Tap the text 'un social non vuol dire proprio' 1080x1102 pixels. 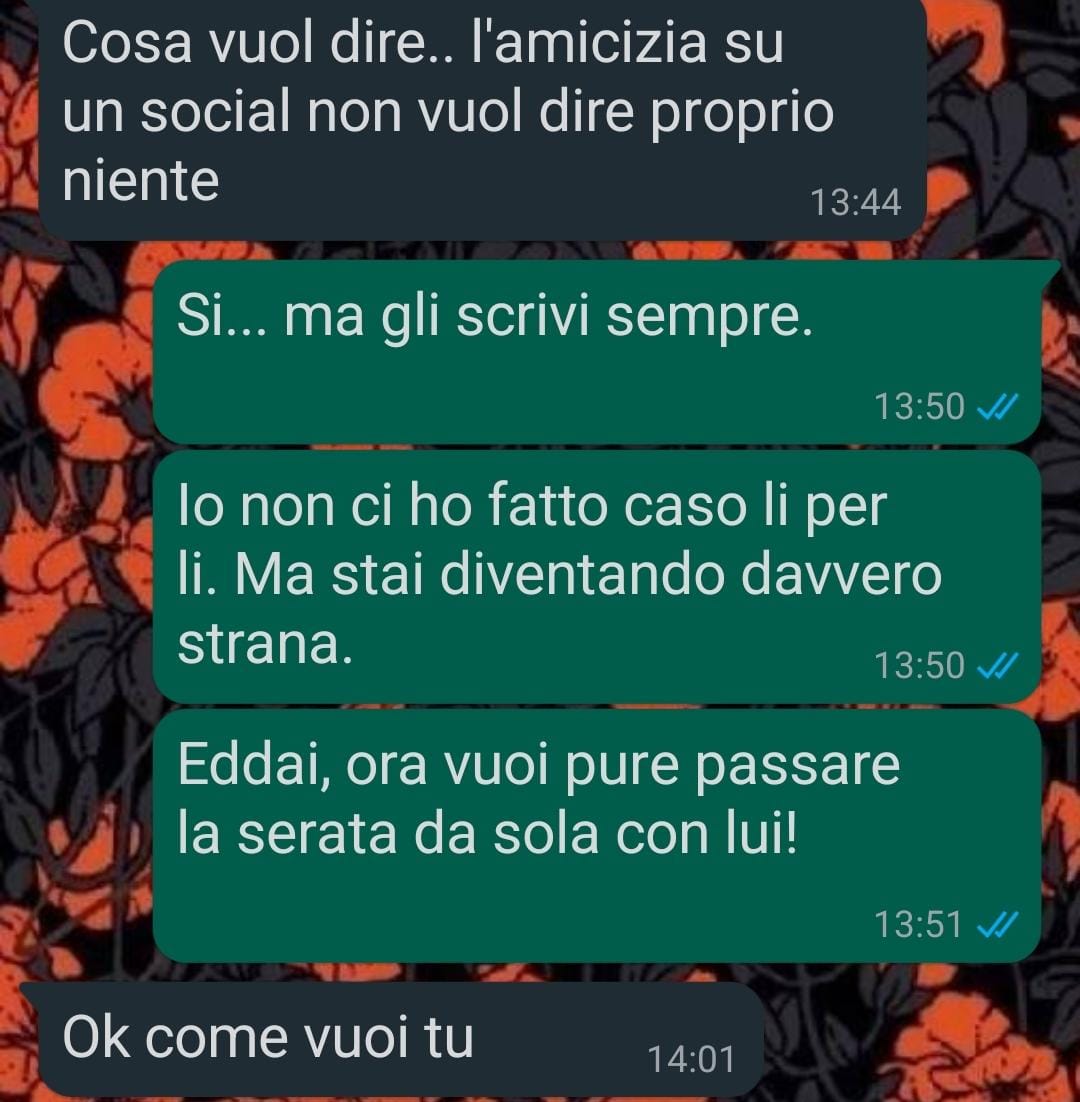[448, 112]
